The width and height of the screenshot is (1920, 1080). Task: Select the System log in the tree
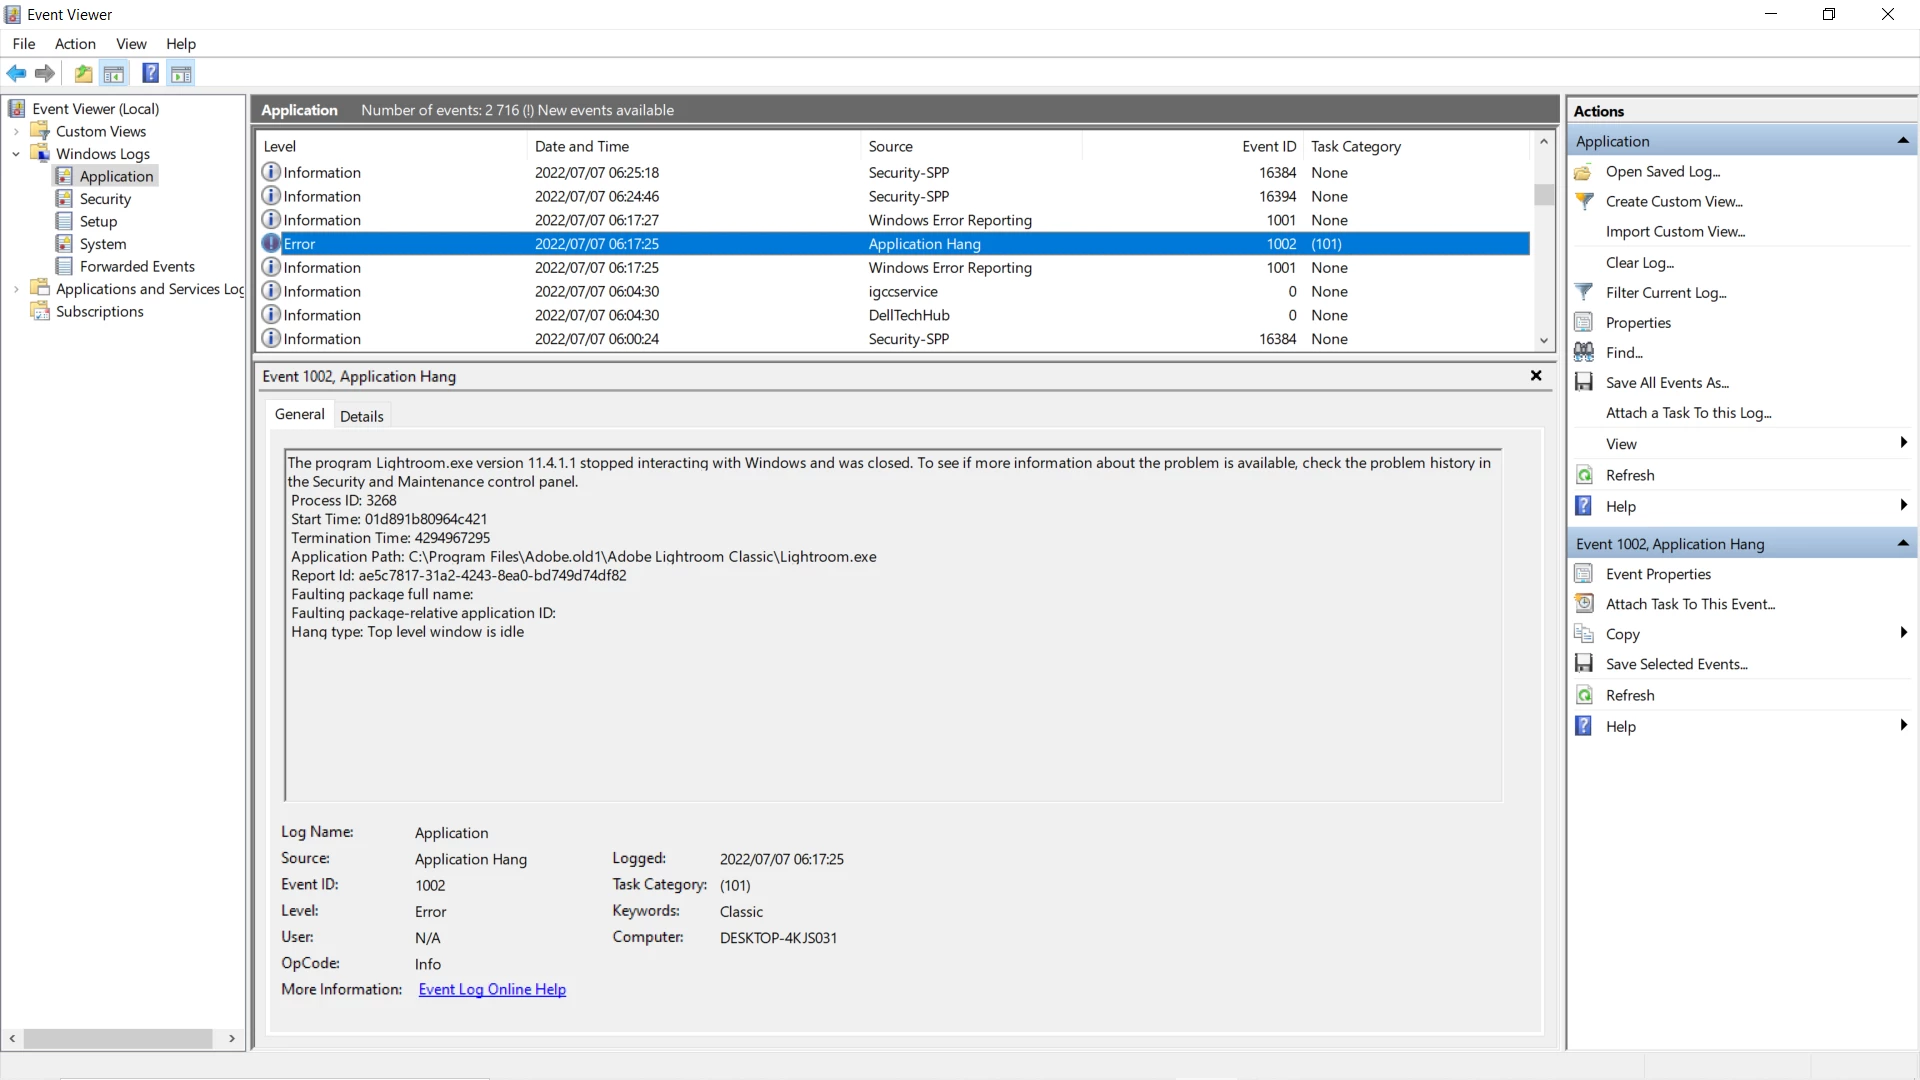coord(103,244)
